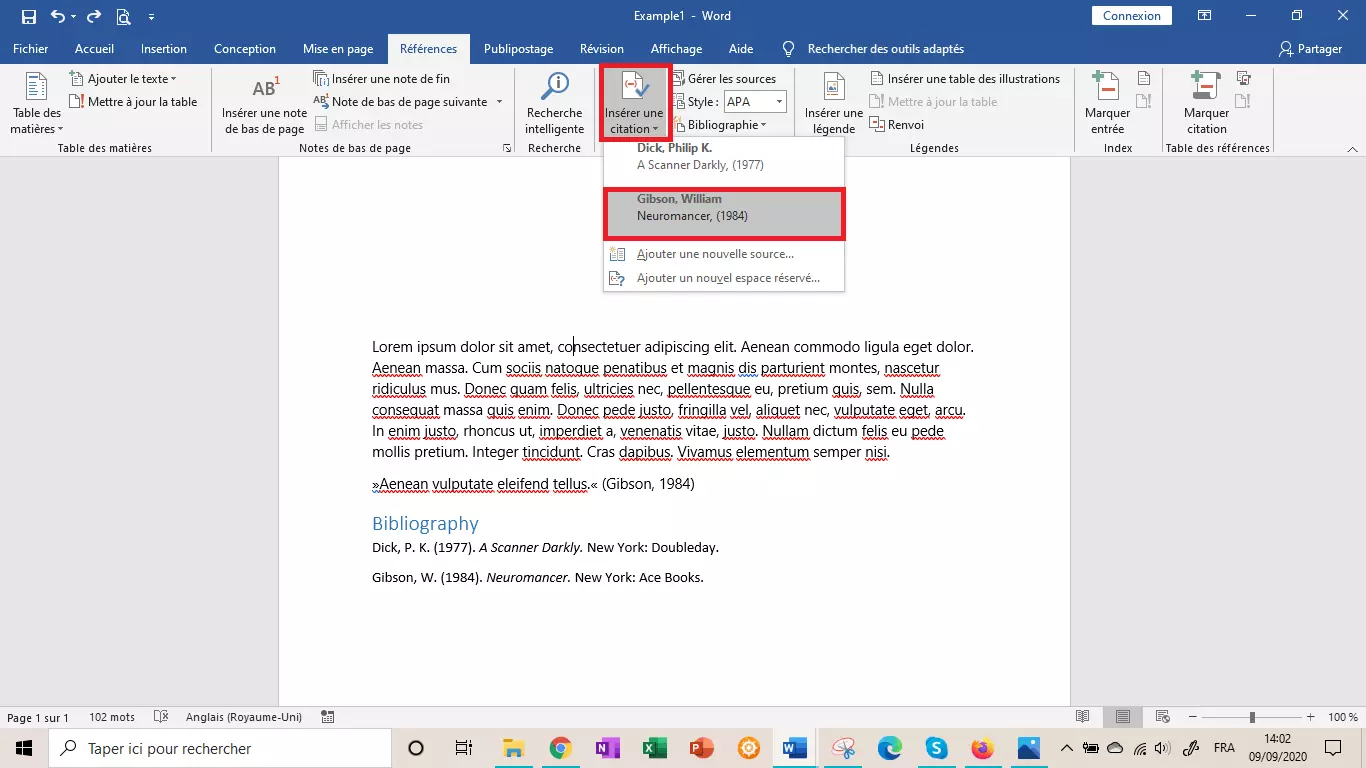1366x768 pixels.
Task: Click the Bibliography heading in the document
Action: (x=425, y=523)
